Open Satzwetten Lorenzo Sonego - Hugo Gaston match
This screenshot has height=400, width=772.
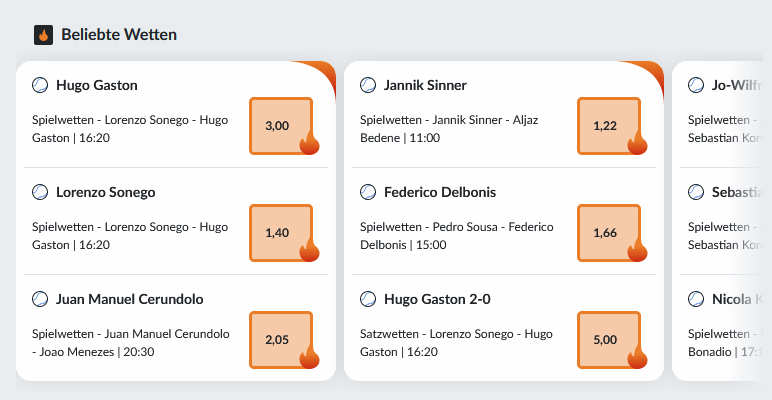[x=456, y=343]
